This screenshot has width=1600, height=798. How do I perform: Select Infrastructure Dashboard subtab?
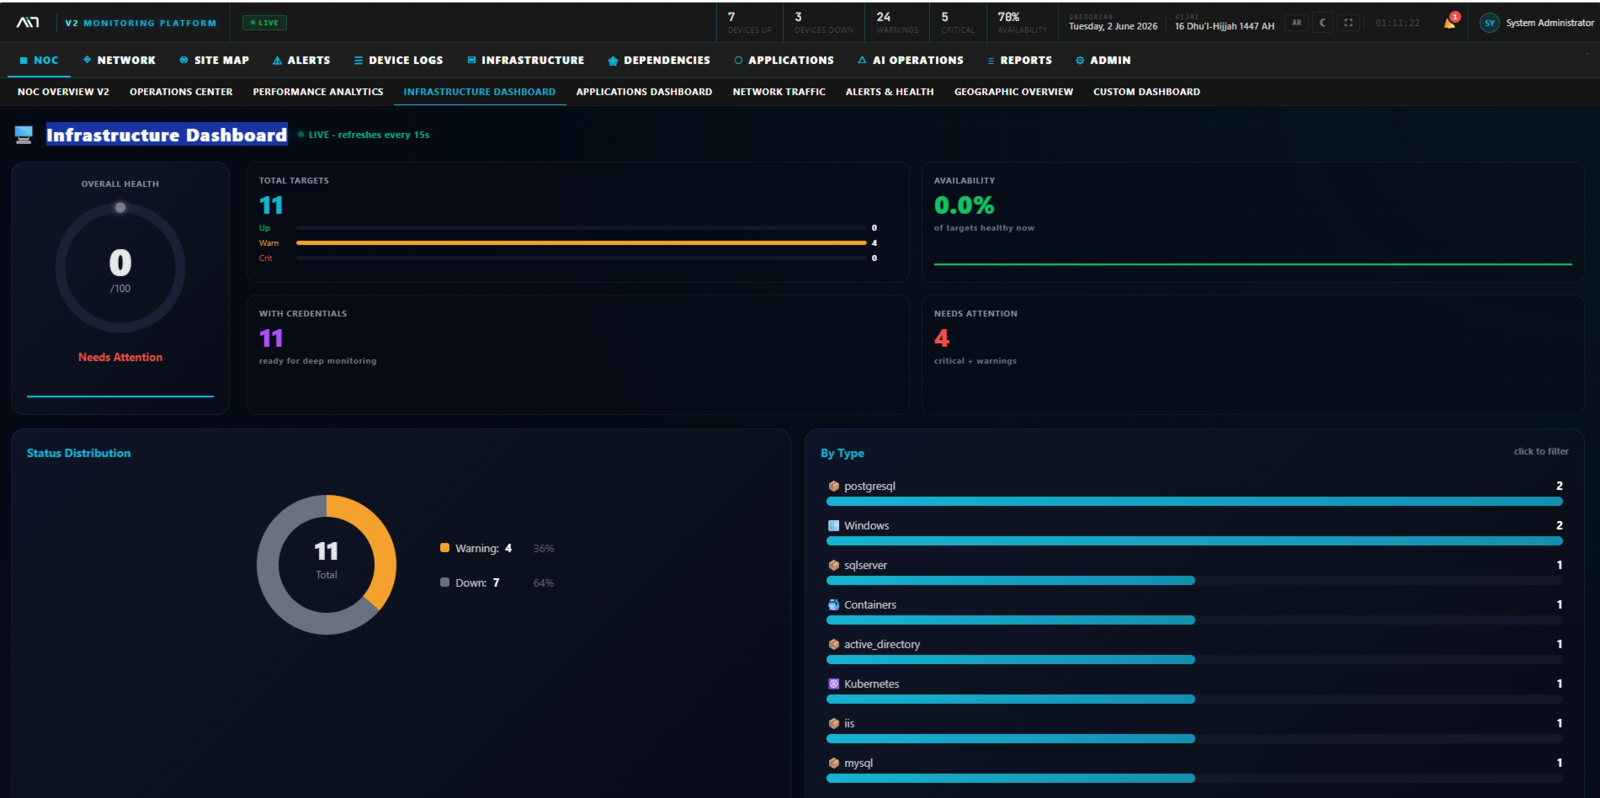[479, 92]
